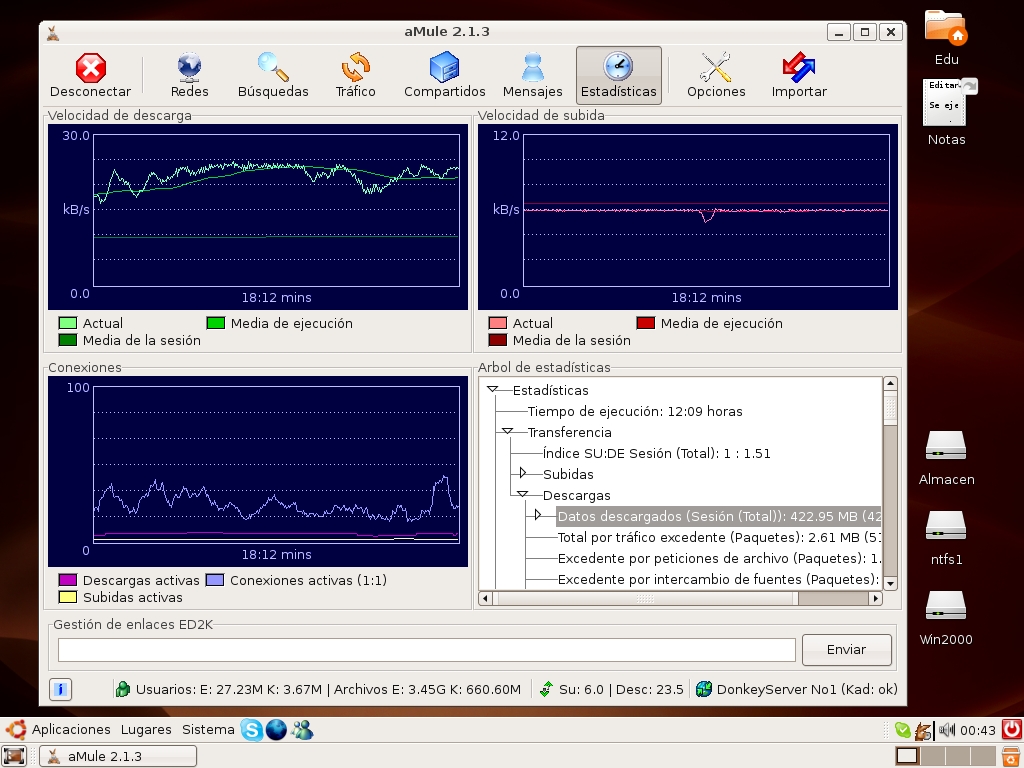
Task: Click the Subidas activas color swatch
Action: click(68, 597)
